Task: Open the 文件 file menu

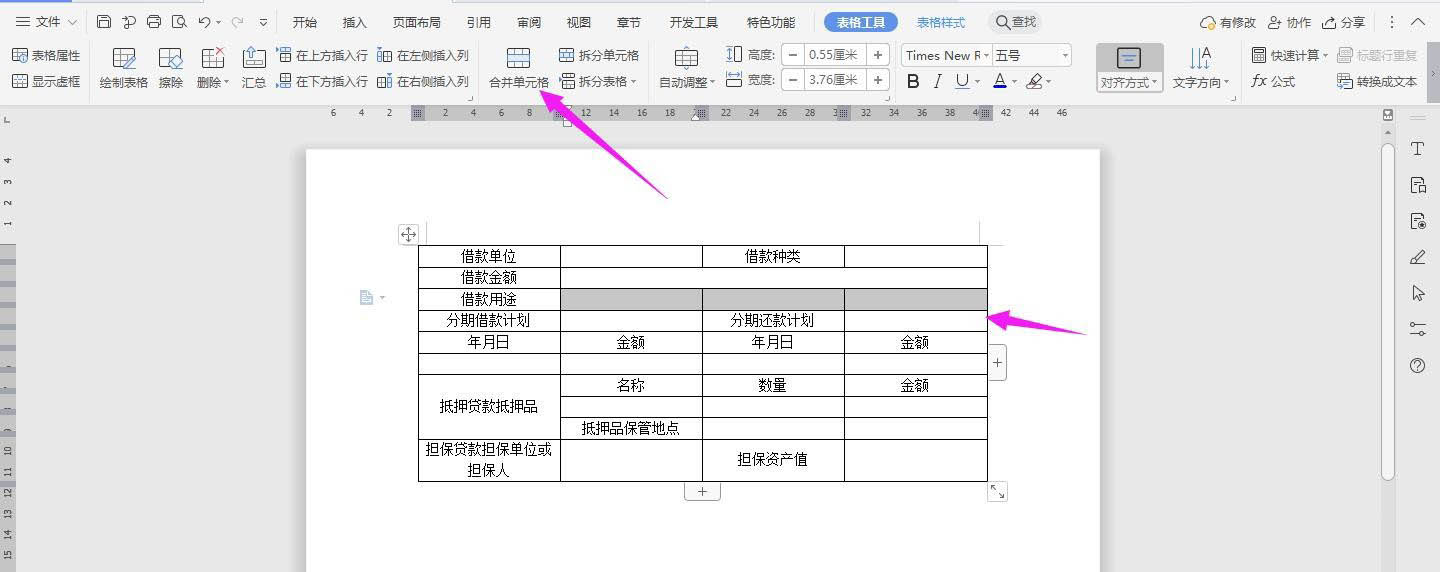Action: [x=46, y=22]
